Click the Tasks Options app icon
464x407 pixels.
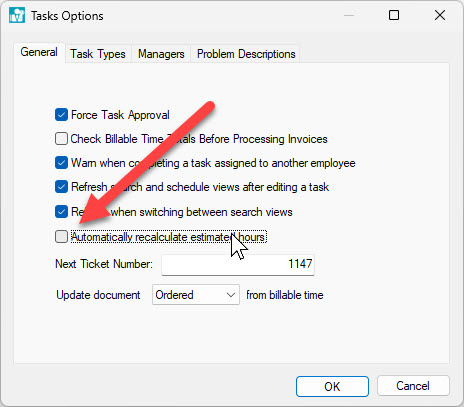click(17, 15)
